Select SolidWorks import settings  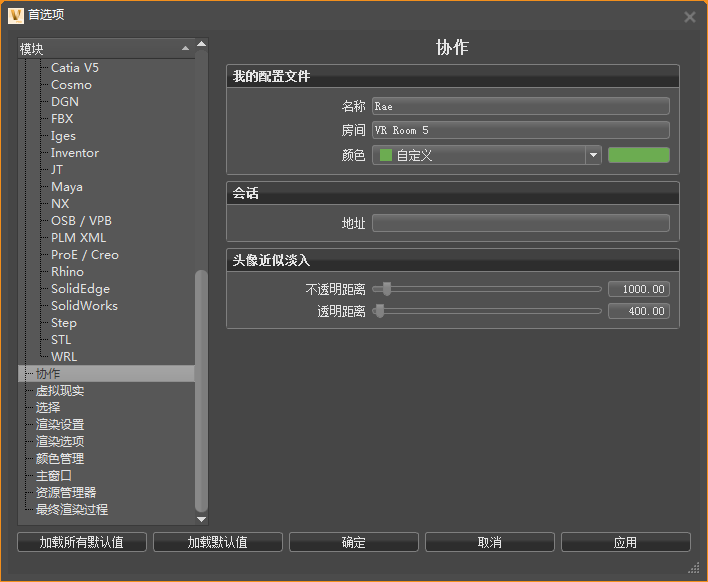[x=84, y=306]
